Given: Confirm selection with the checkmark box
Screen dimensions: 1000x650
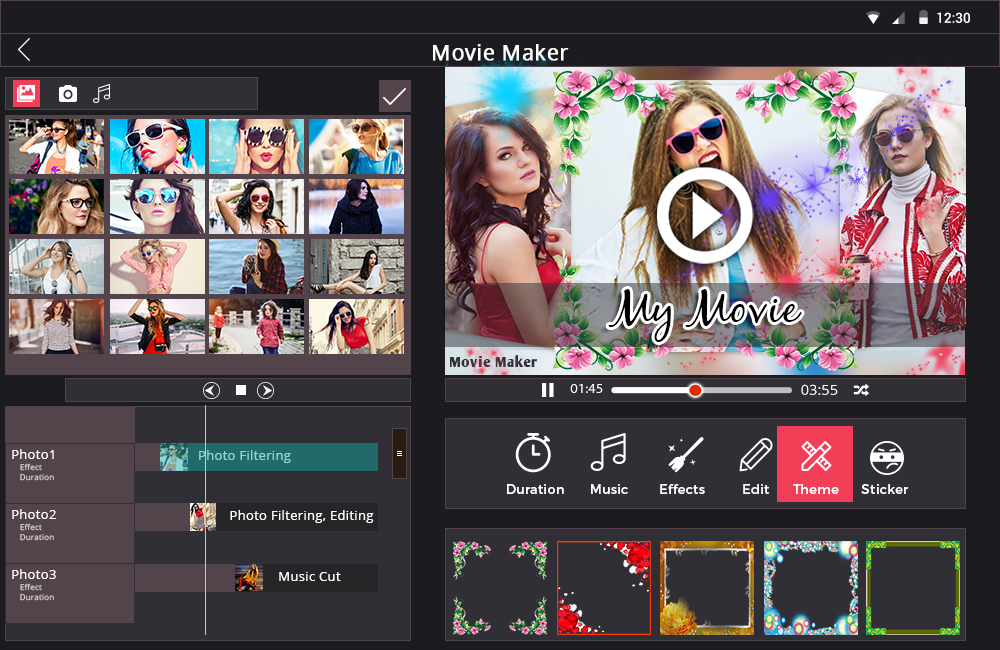Looking at the screenshot, I should 394,96.
